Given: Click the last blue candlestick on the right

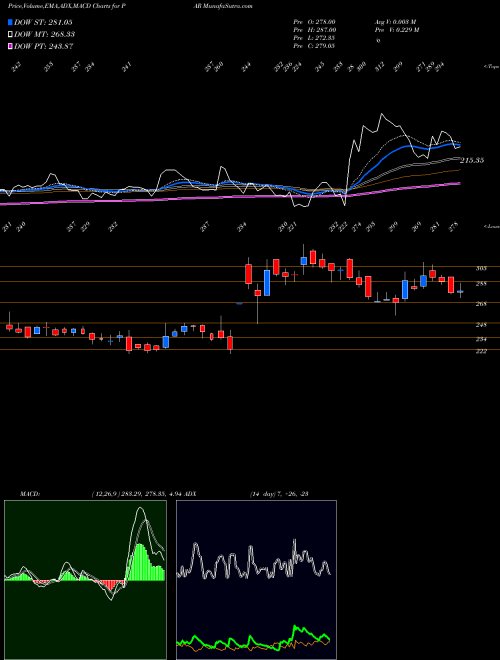Looking at the screenshot, I should pos(460,291).
